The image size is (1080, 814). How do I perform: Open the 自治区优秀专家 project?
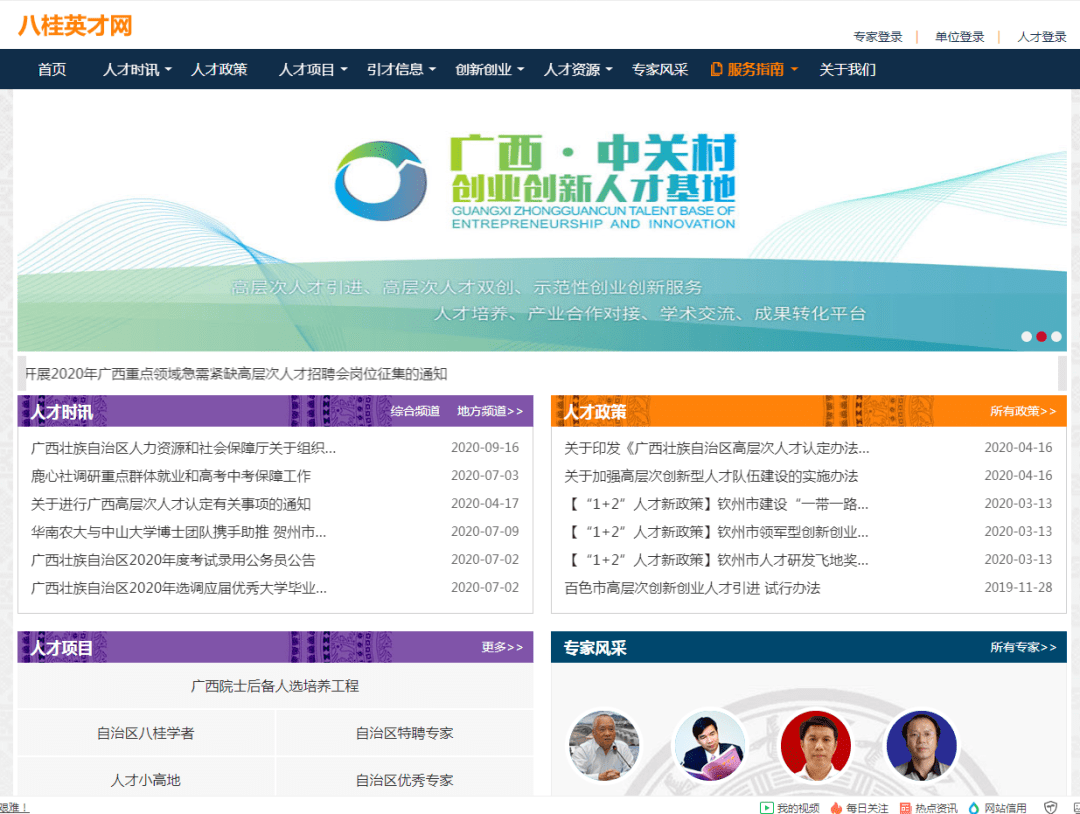[404, 780]
